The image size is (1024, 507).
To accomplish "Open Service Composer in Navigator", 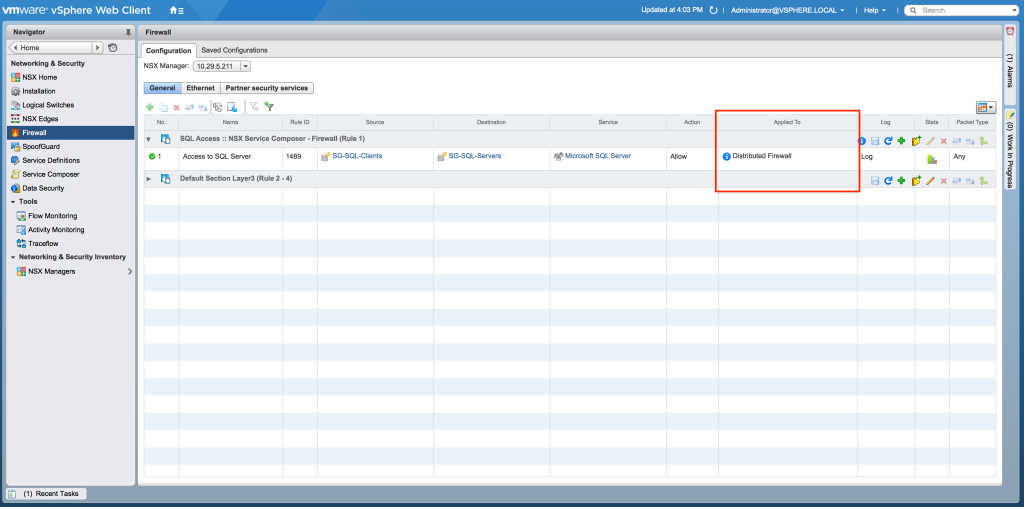I will pos(51,174).
